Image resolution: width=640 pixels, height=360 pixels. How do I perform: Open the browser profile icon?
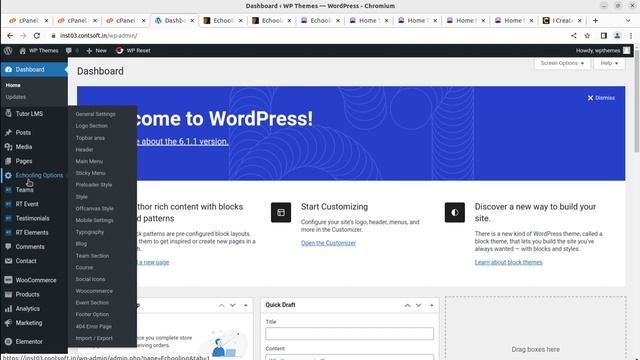[x=617, y=36]
